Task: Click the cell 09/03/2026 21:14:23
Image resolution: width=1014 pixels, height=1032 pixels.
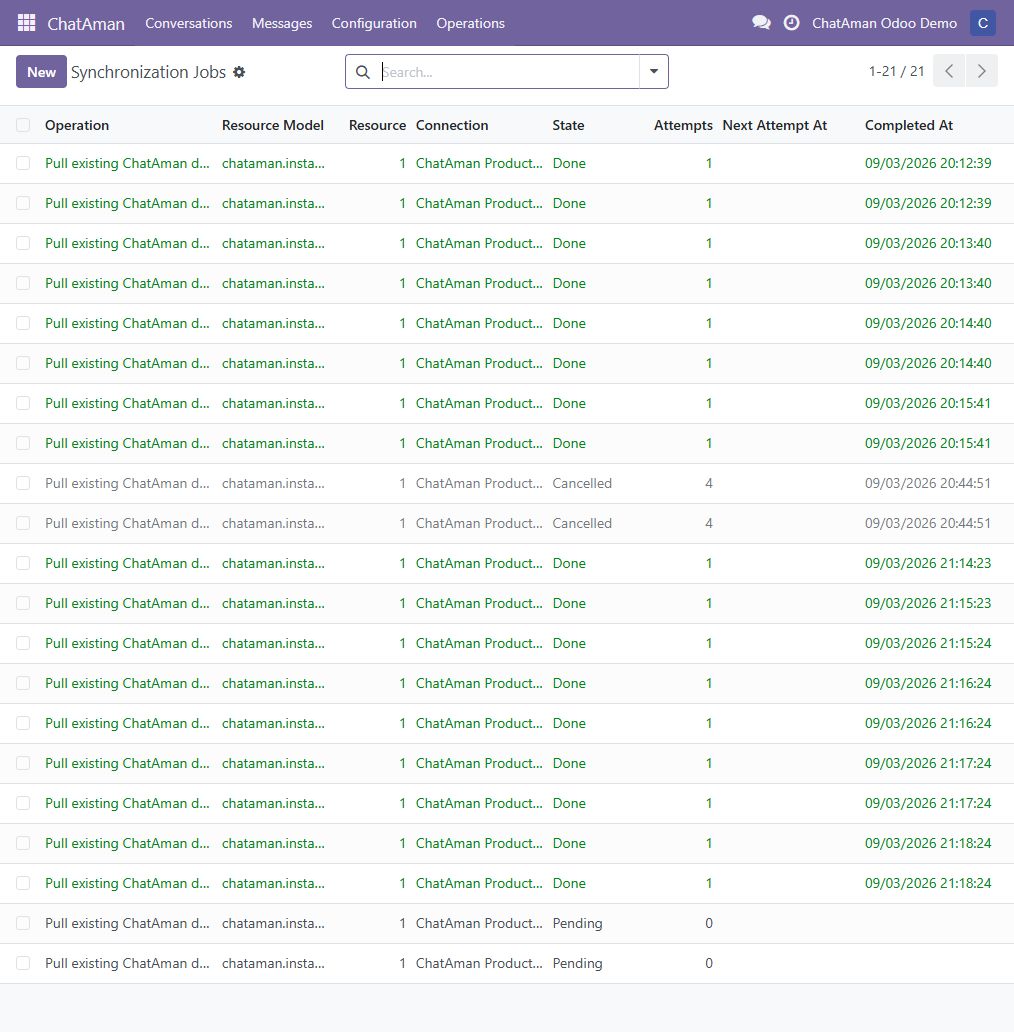Action: (x=928, y=563)
